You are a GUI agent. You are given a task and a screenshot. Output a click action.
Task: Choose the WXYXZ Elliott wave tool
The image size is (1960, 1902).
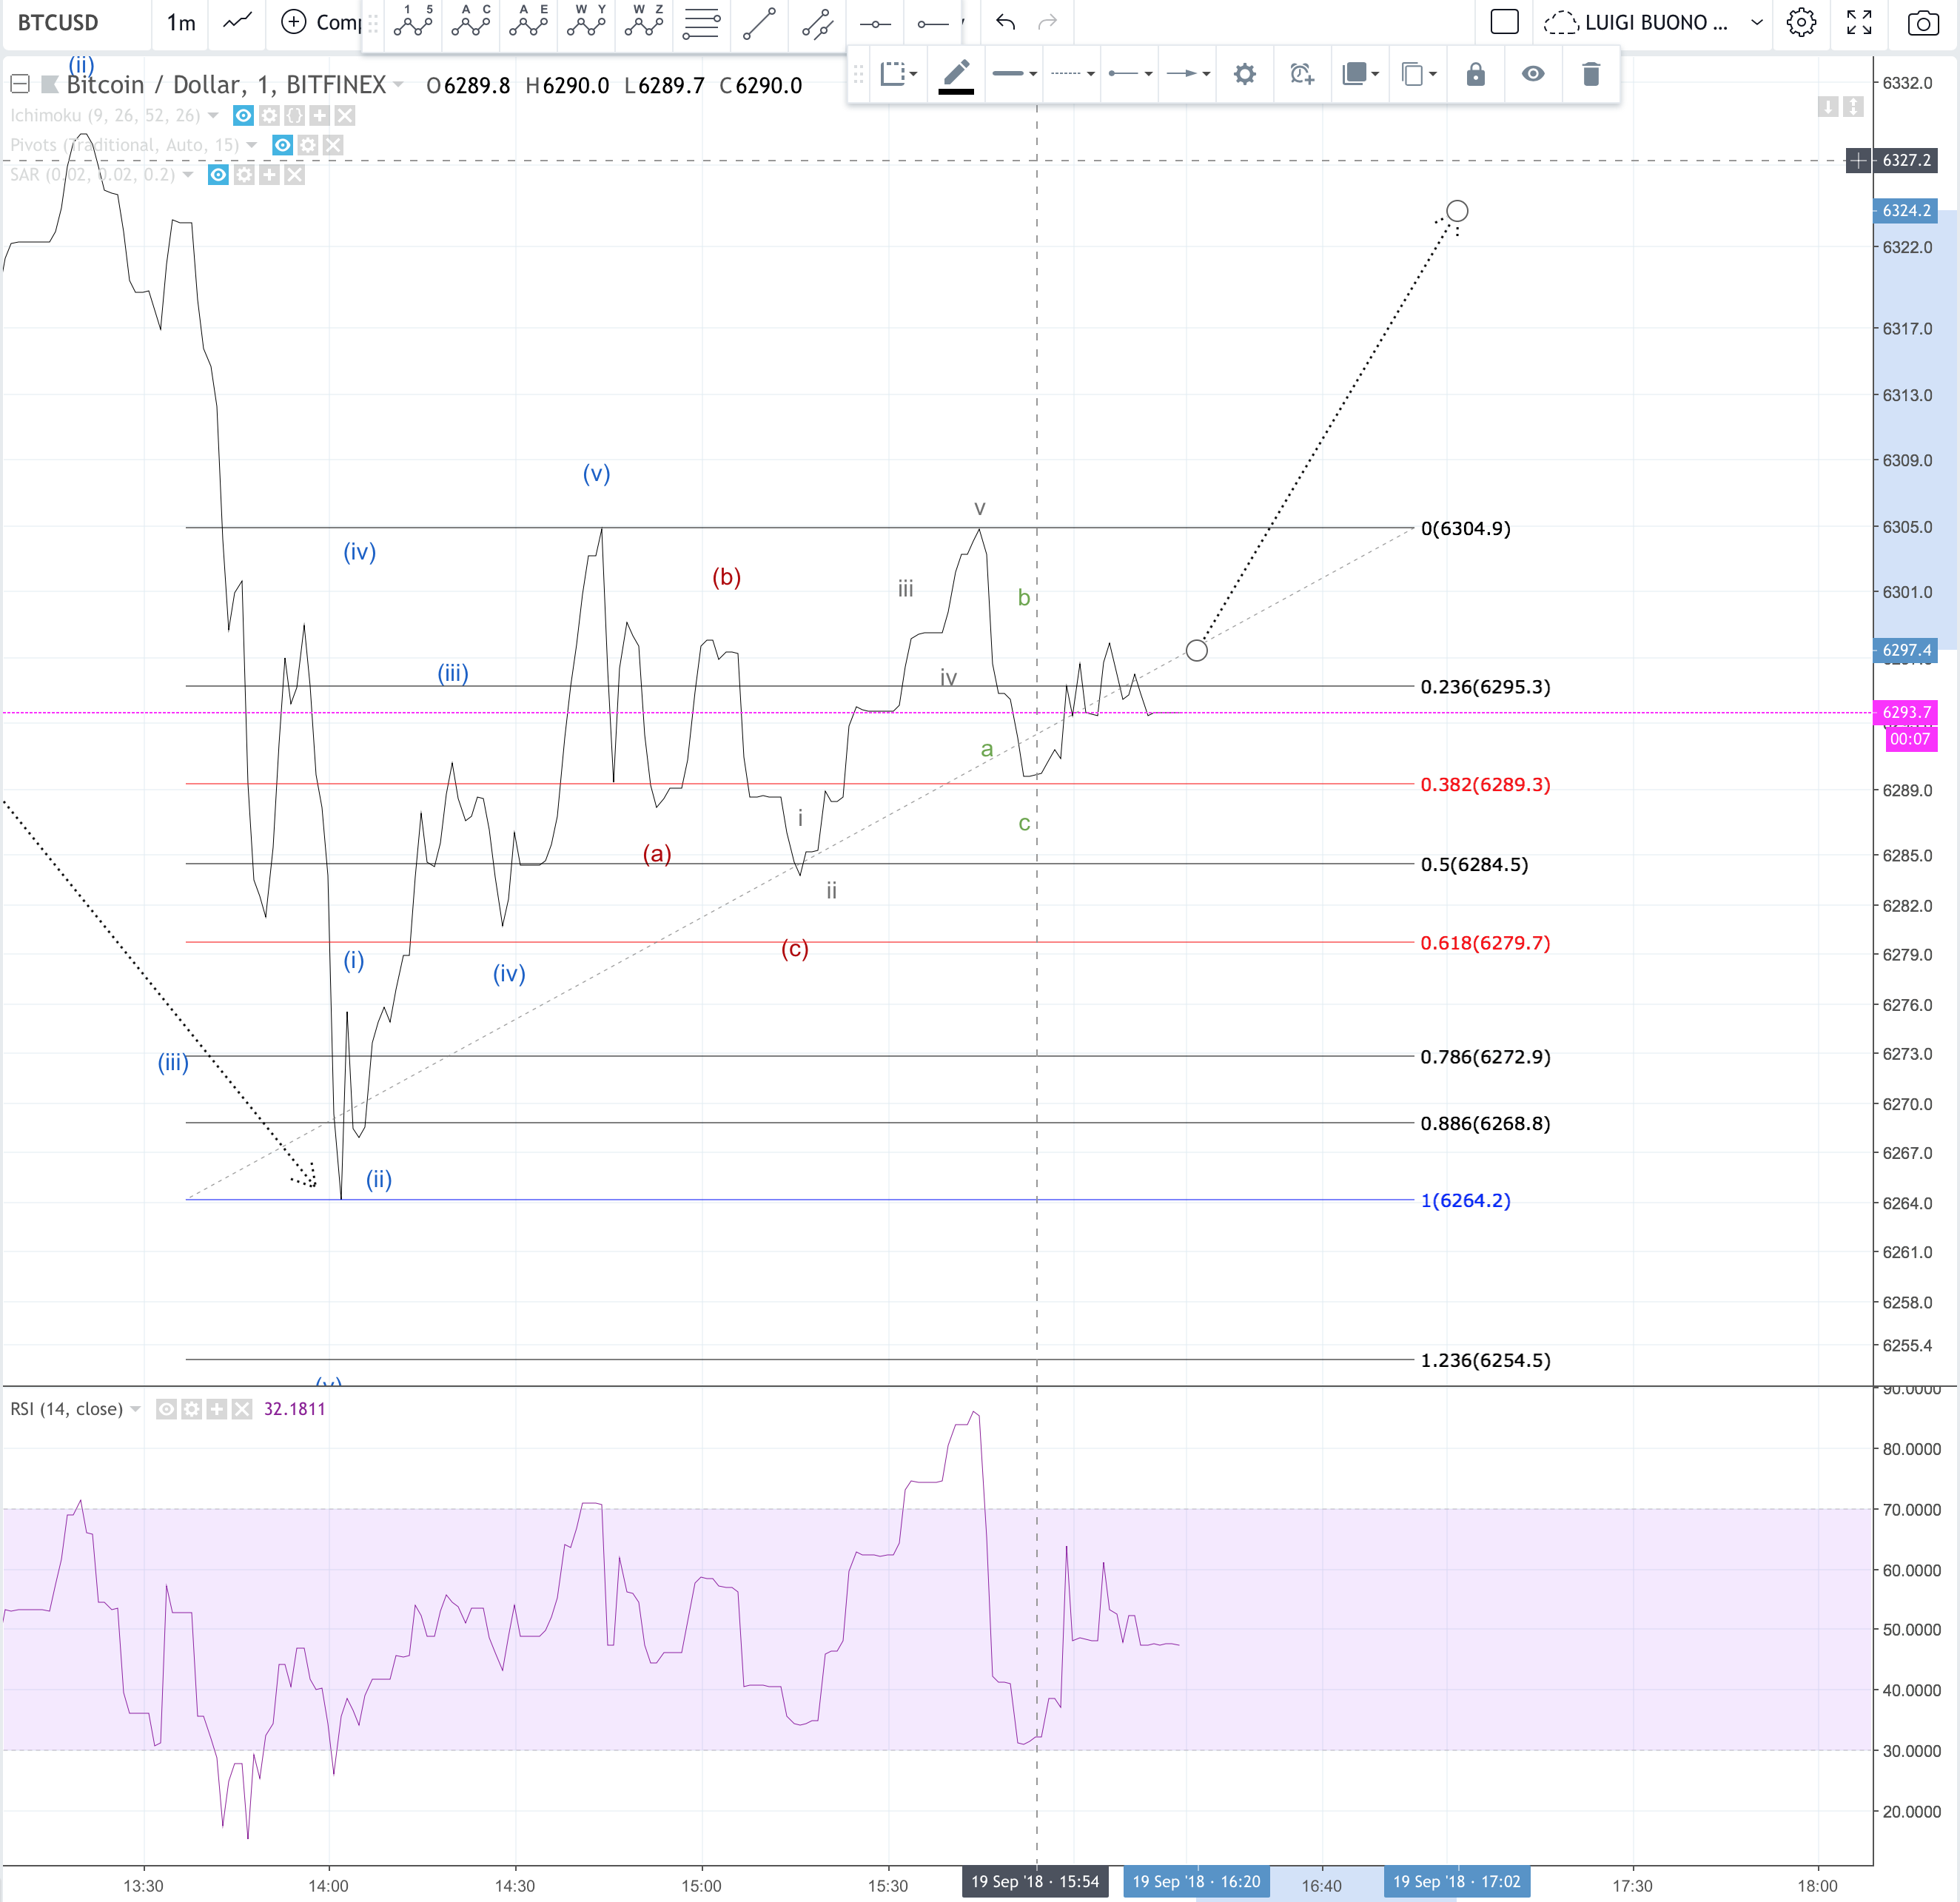(643, 21)
